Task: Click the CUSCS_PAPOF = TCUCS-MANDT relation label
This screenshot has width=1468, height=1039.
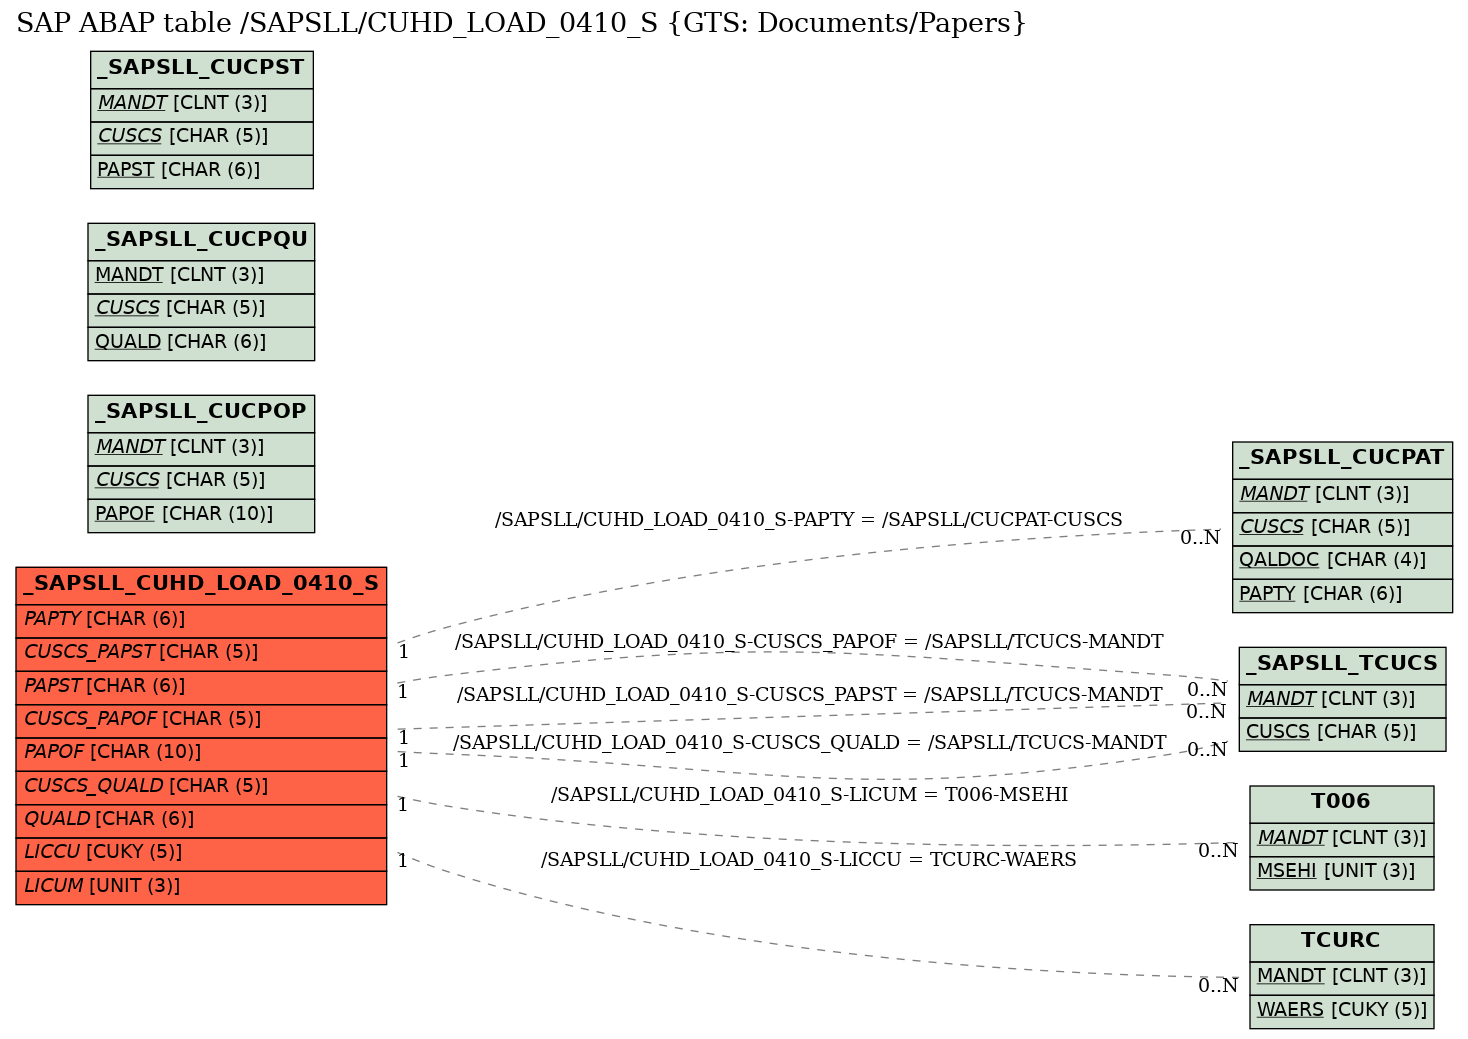Action: tap(809, 642)
